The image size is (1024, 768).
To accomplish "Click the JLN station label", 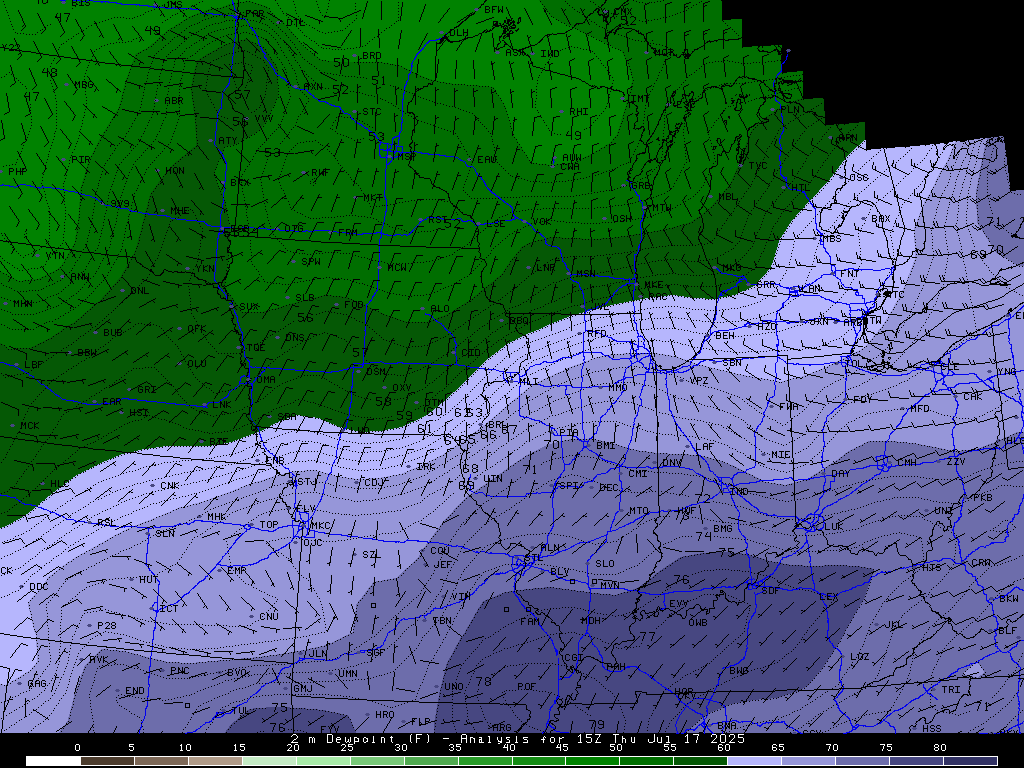I will point(318,653).
